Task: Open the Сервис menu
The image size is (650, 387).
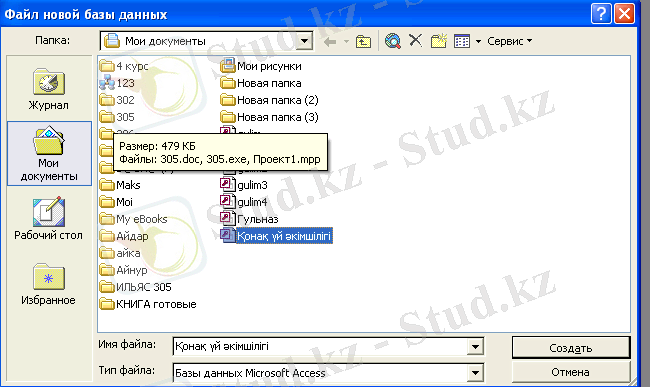Action: click(x=509, y=41)
